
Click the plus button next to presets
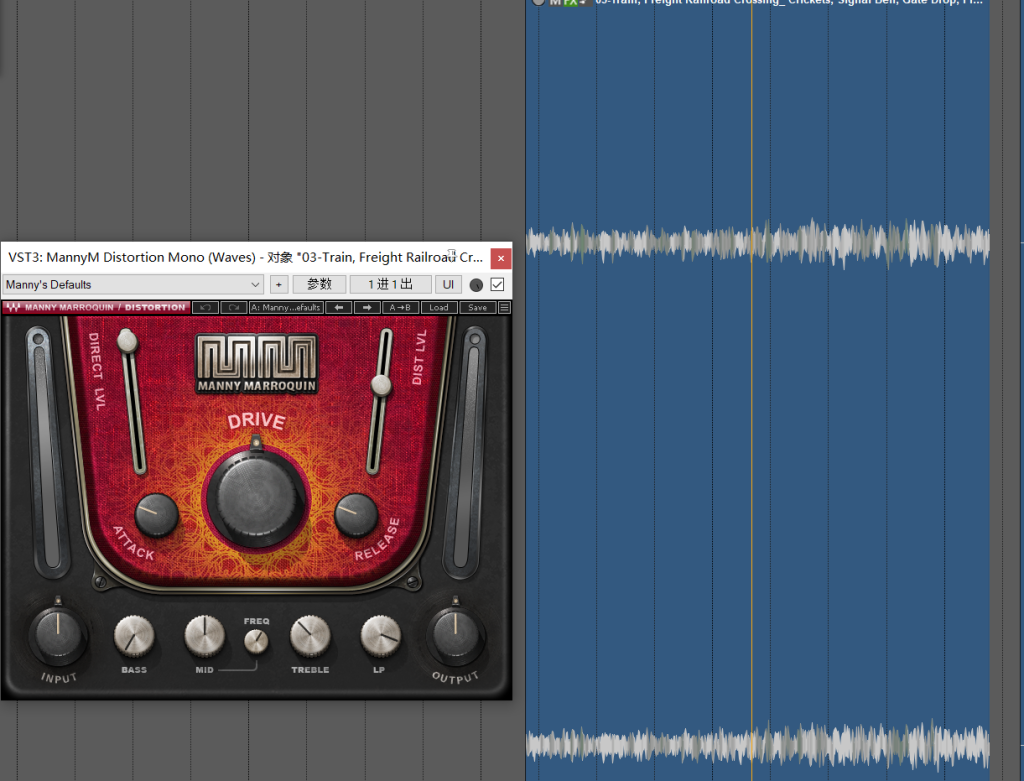pos(279,285)
